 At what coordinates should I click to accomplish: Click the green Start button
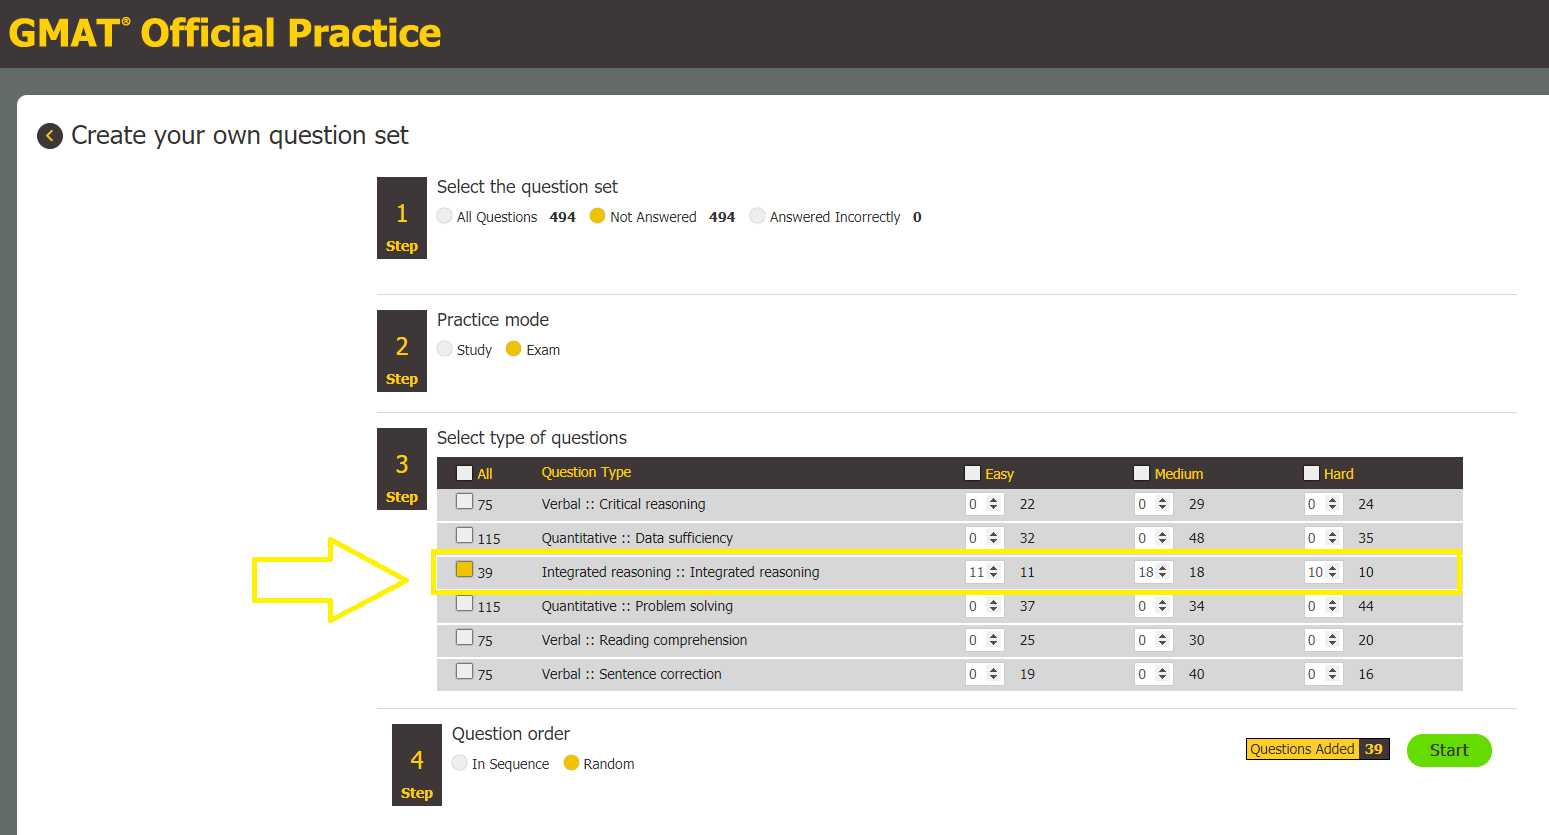pos(1449,750)
